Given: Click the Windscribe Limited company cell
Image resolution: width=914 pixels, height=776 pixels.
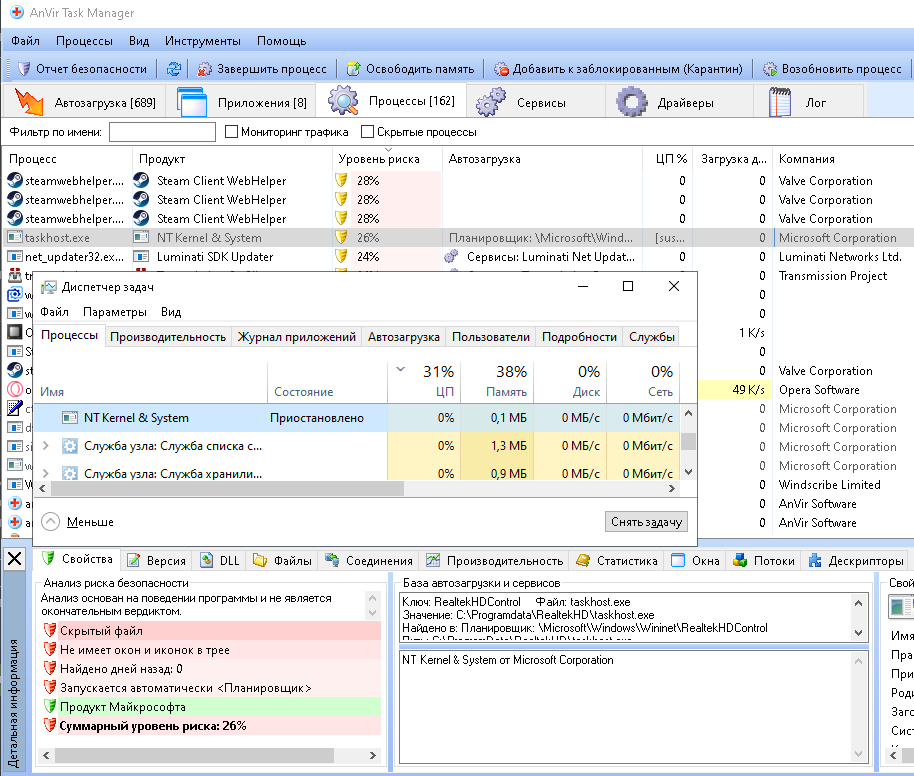Looking at the screenshot, I should [829, 484].
